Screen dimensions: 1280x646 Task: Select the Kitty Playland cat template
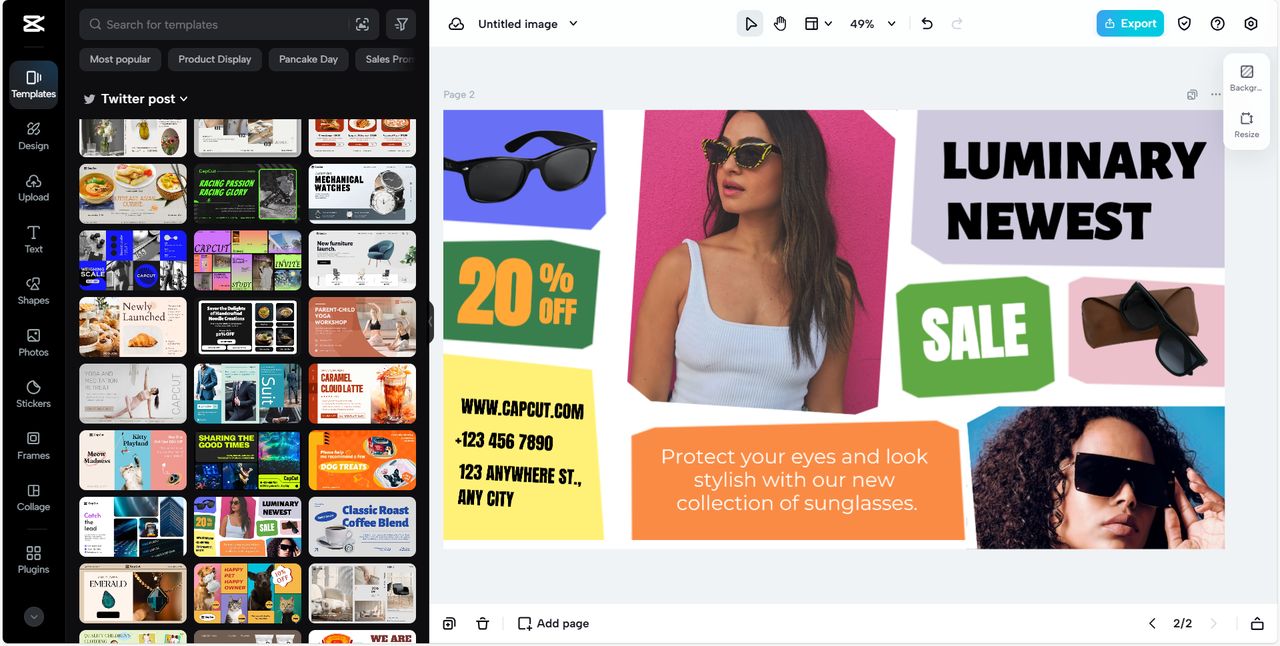(x=133, y=460)
